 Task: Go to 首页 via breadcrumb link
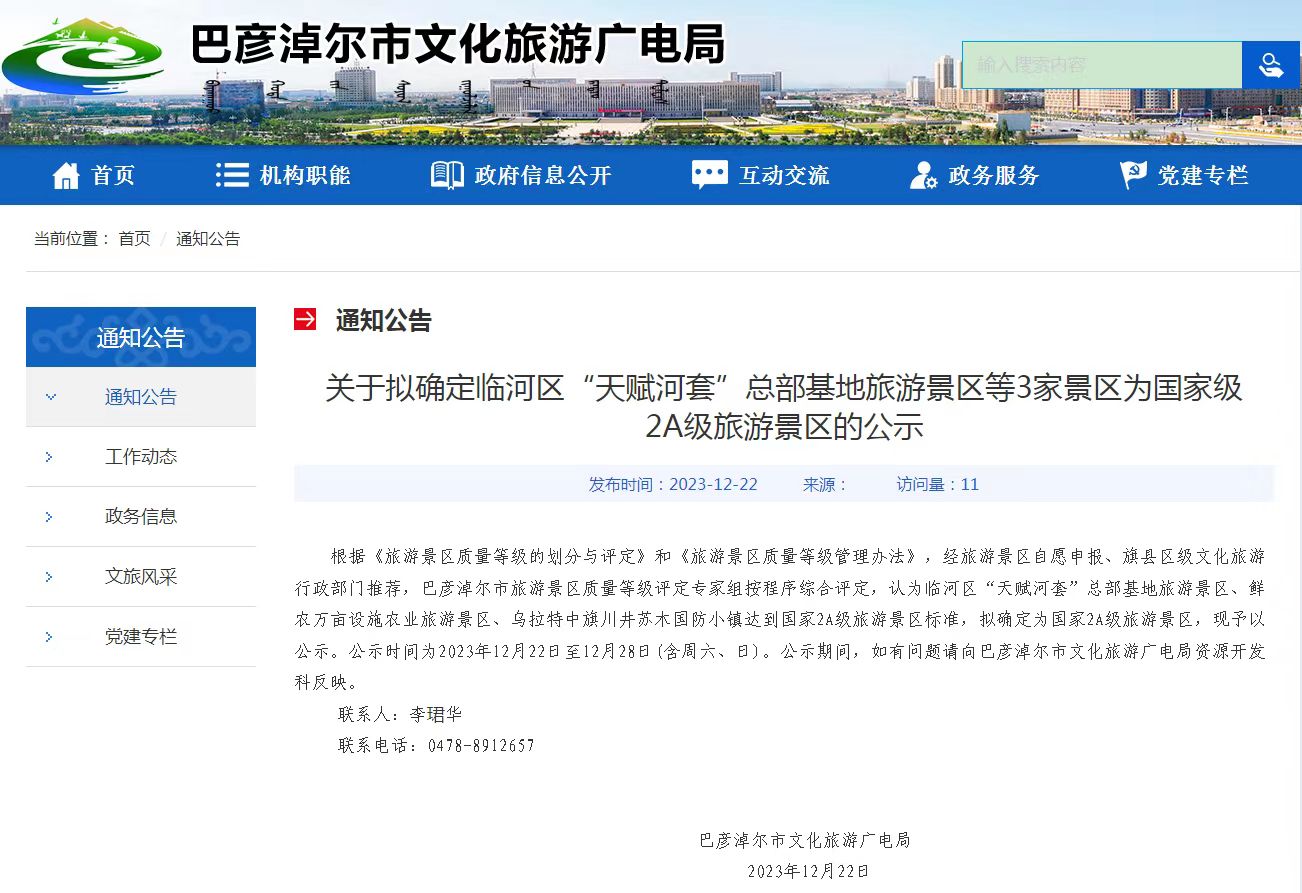(x=134, y=239)
